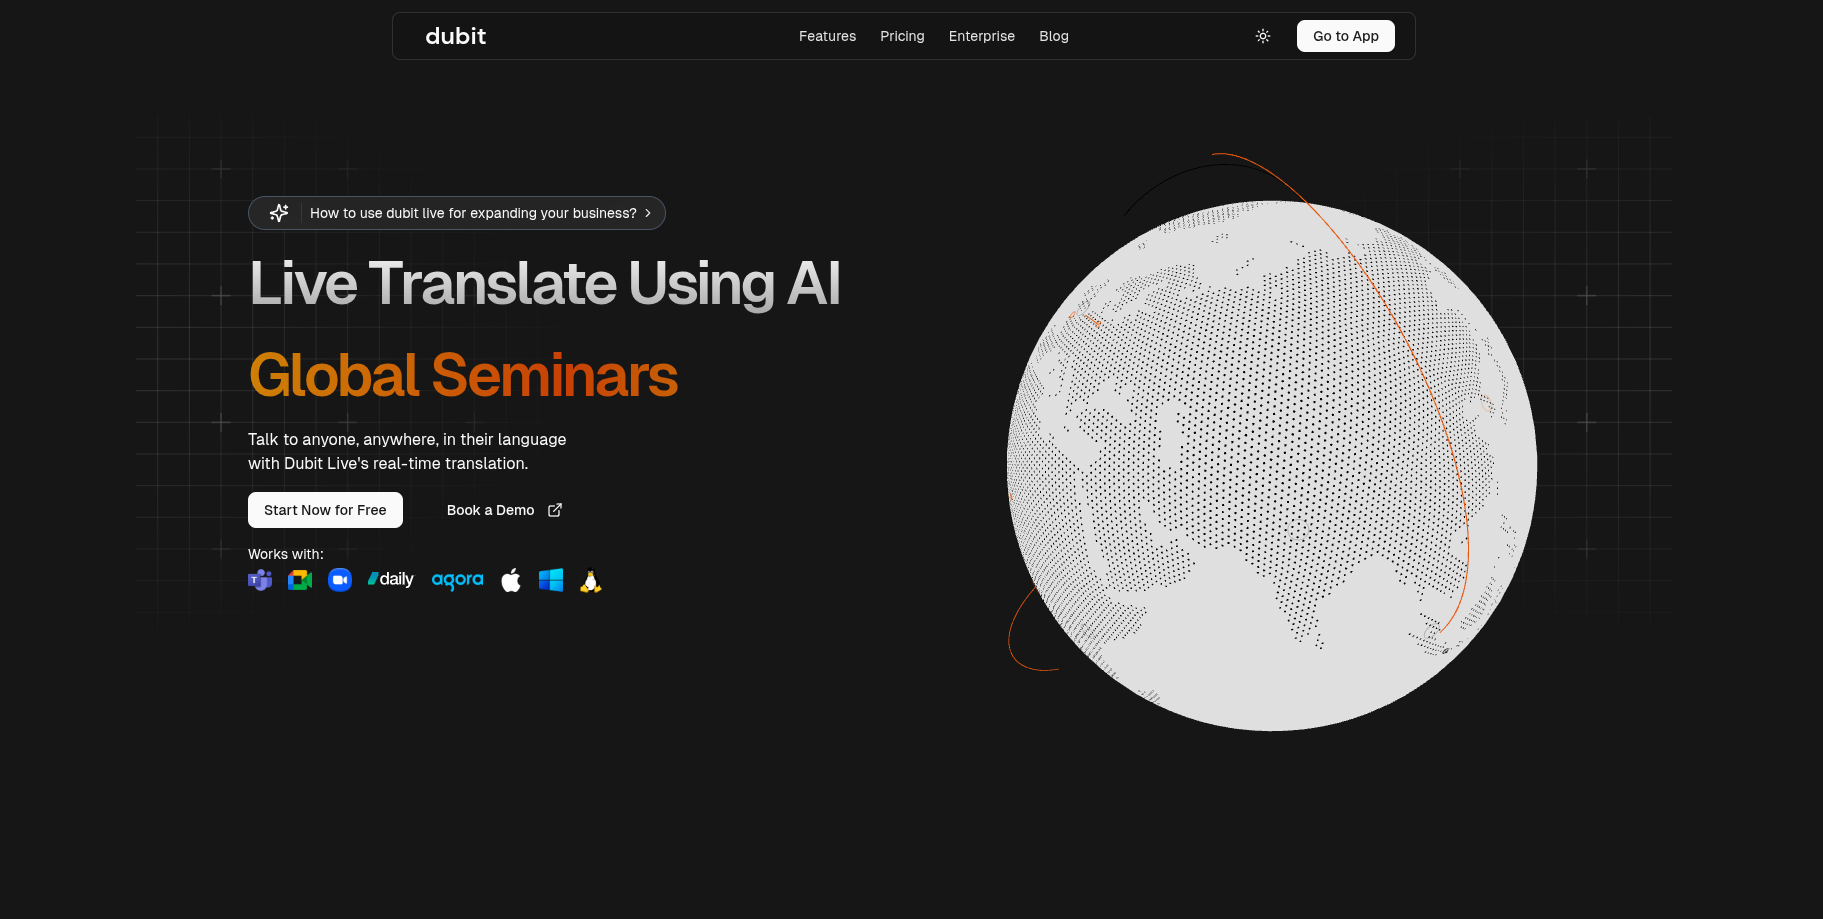The image size is (1823, 919).
Task: Click the Daily logo under Works with
Action: coord(390,579)
